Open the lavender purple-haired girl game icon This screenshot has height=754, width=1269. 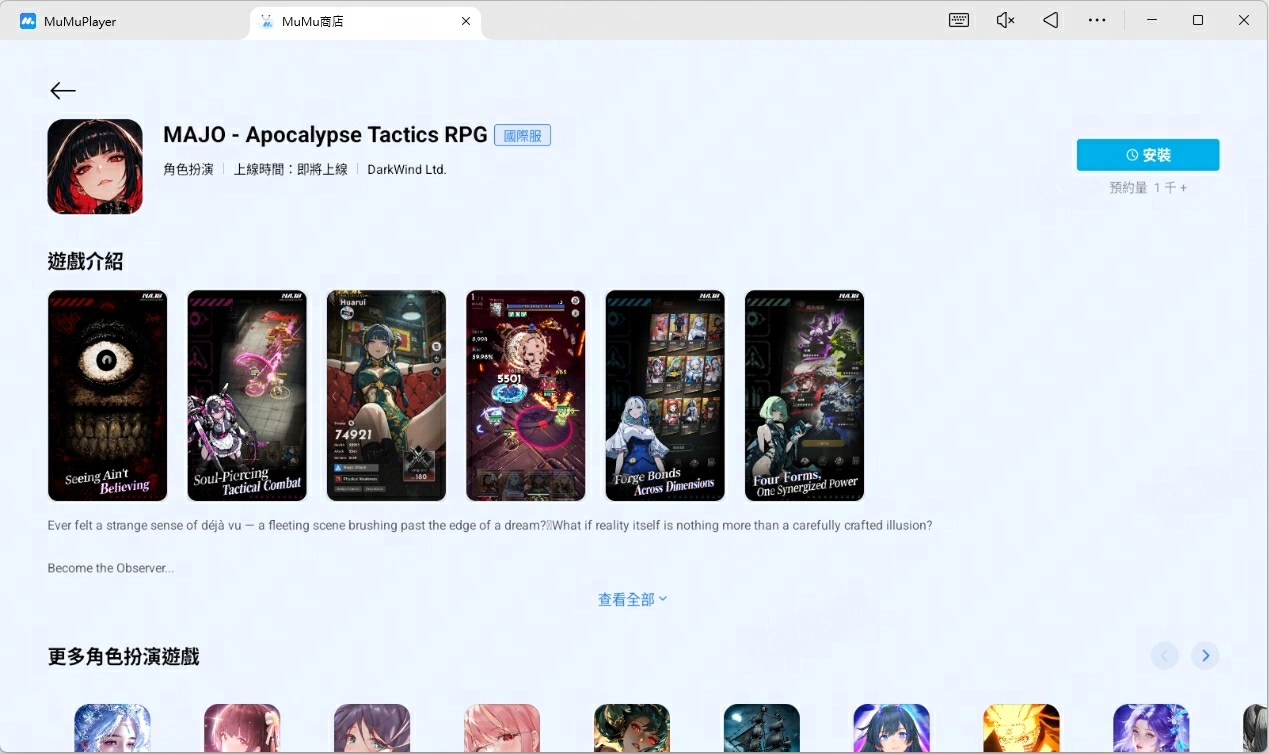[x=1151, y=728]
